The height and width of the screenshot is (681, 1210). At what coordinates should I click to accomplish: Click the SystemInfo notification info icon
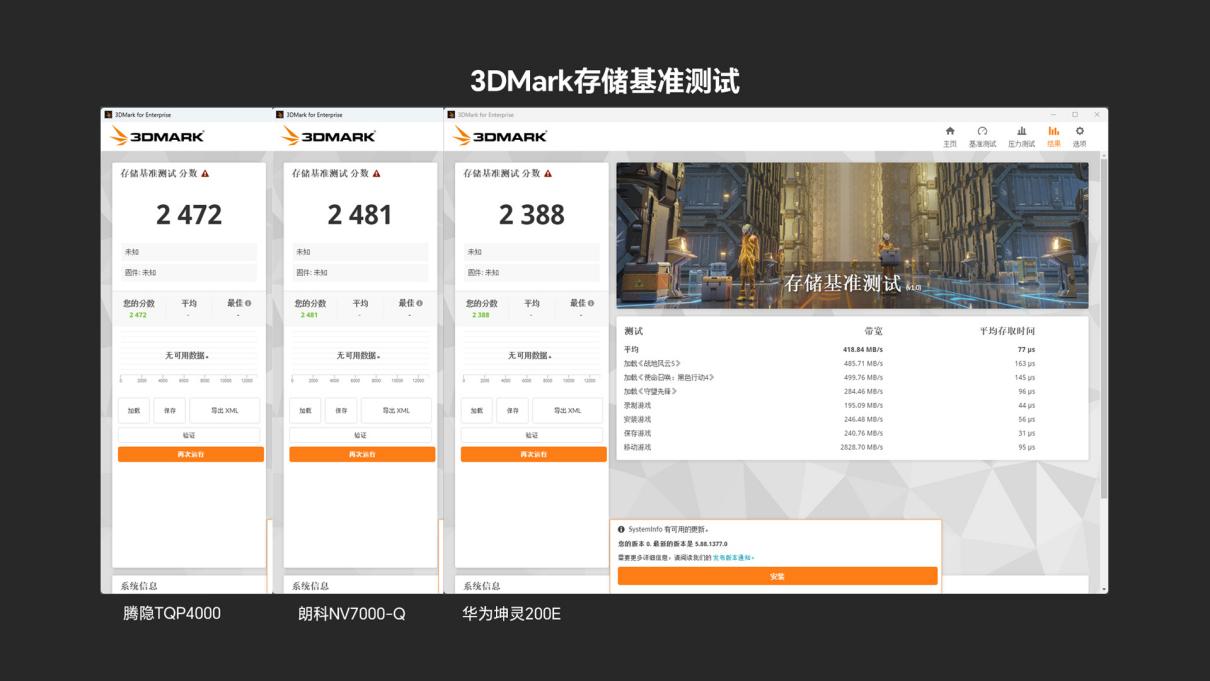point(621,529)
